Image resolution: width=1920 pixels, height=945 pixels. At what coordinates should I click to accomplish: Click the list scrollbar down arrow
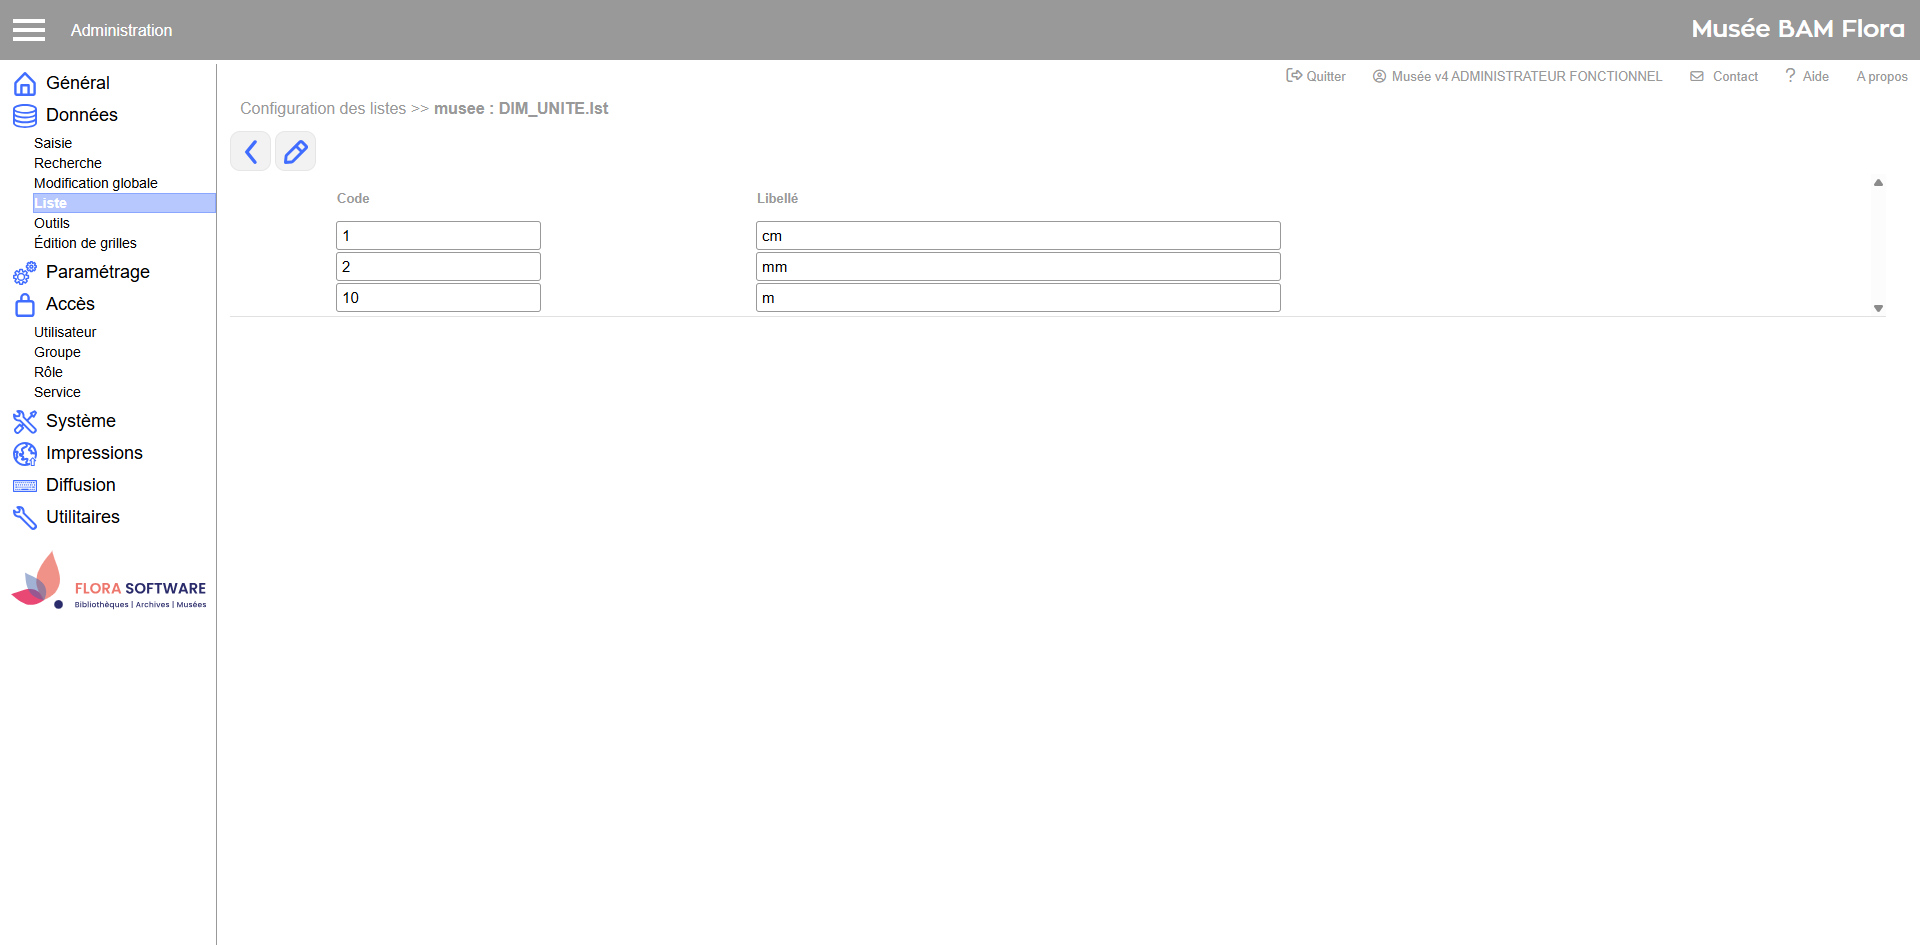point(1878,309)
